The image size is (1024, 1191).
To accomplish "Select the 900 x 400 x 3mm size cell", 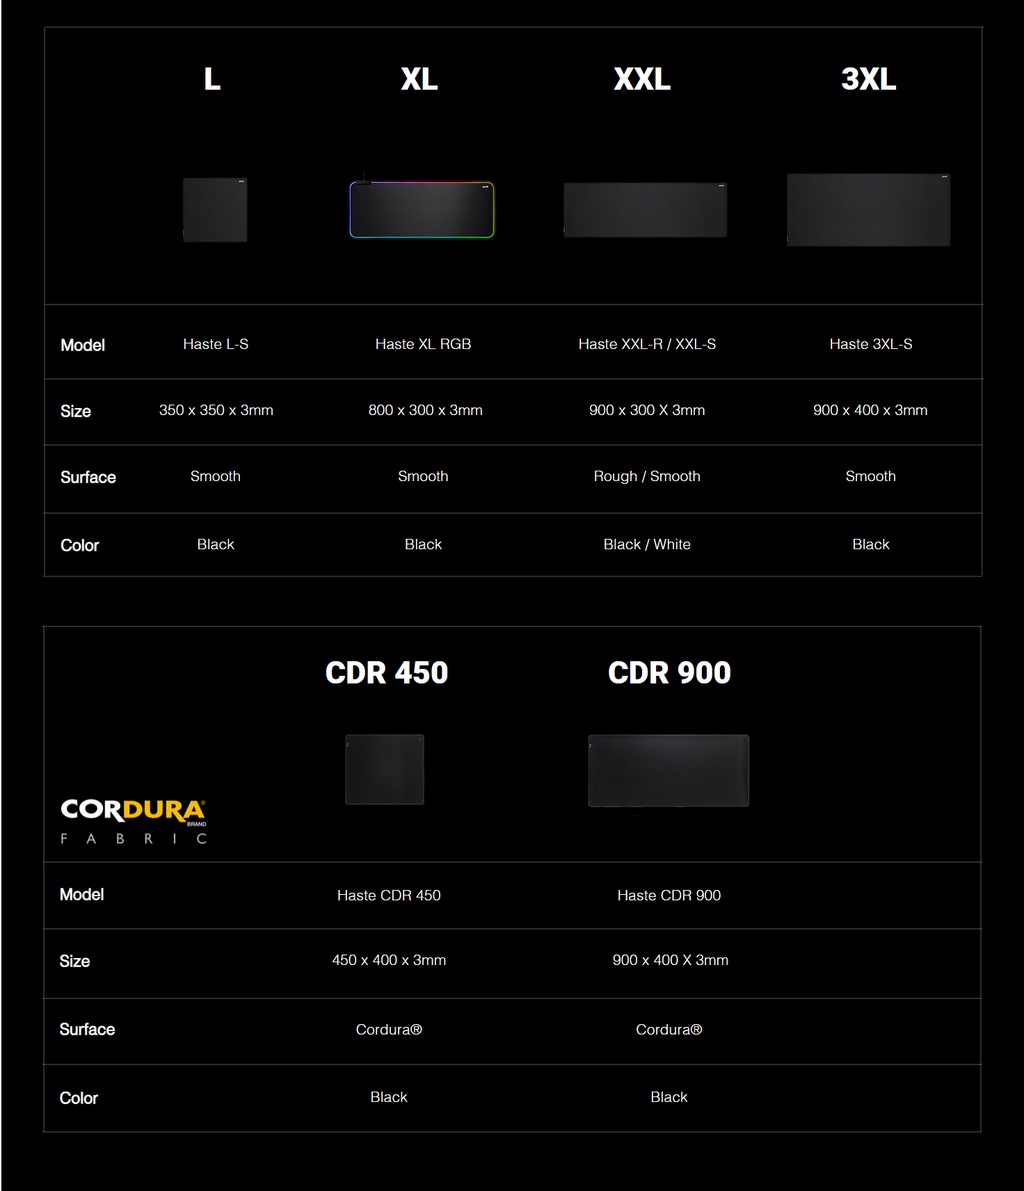I will click(870, 410).
